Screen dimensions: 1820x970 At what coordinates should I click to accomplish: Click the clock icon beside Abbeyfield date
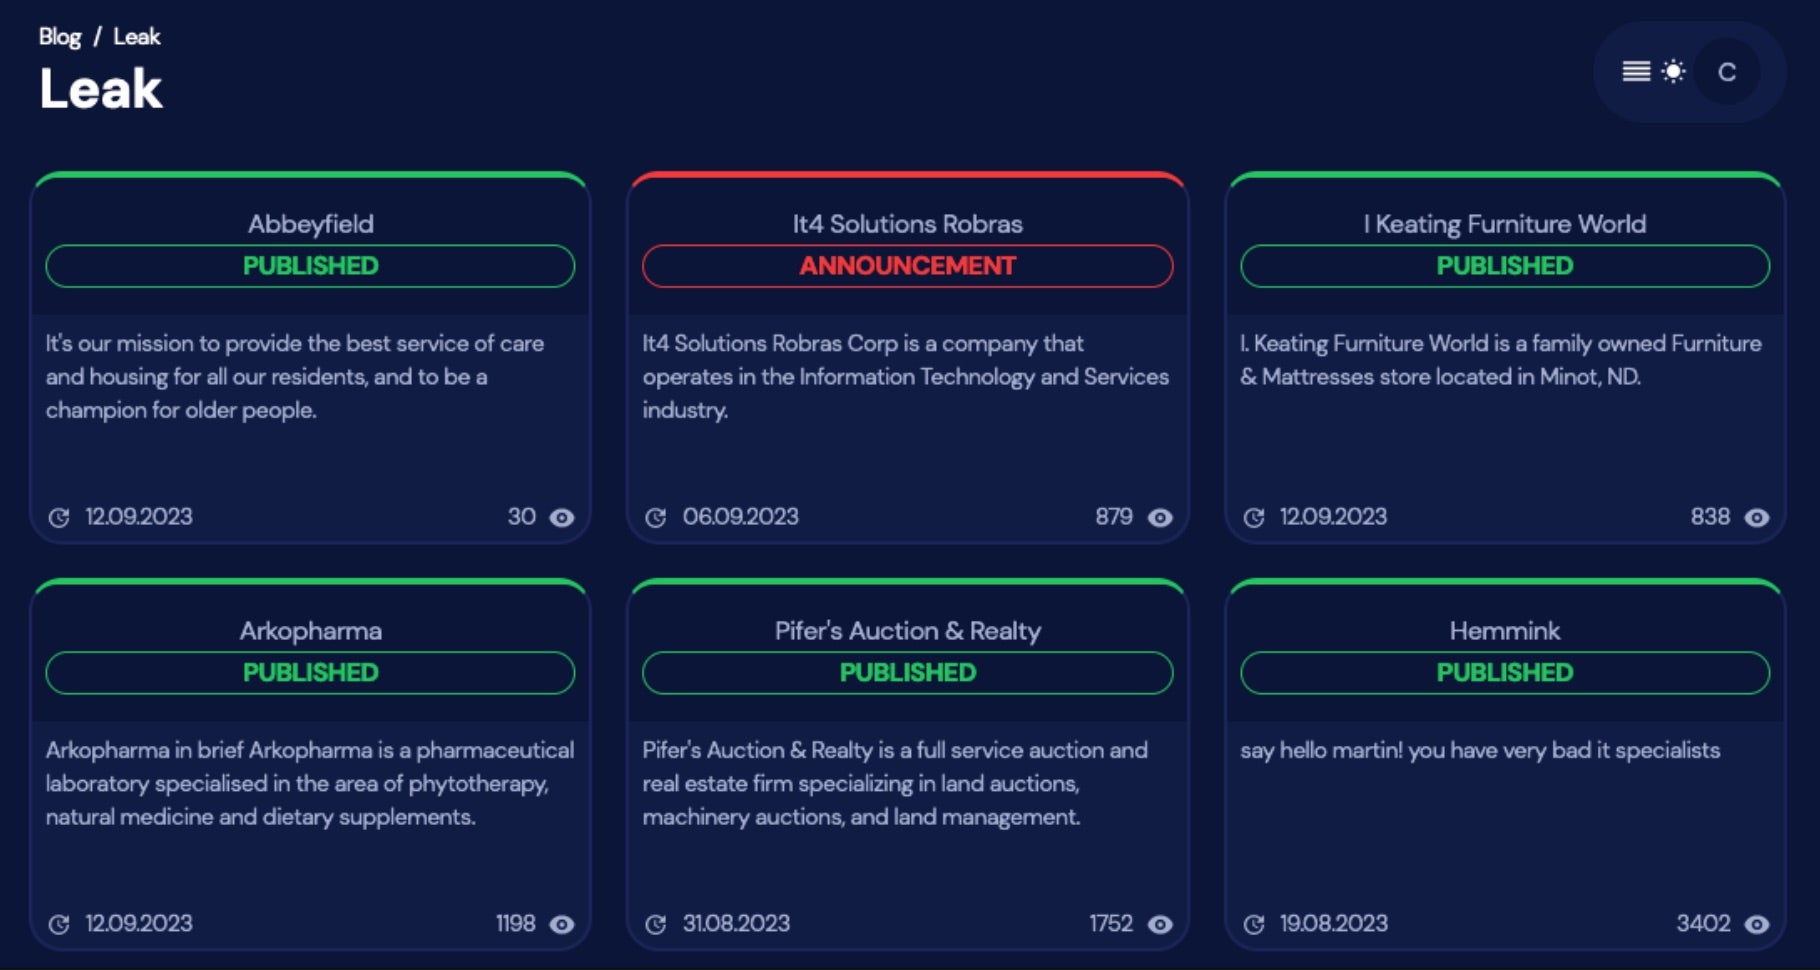click(59, 517)
